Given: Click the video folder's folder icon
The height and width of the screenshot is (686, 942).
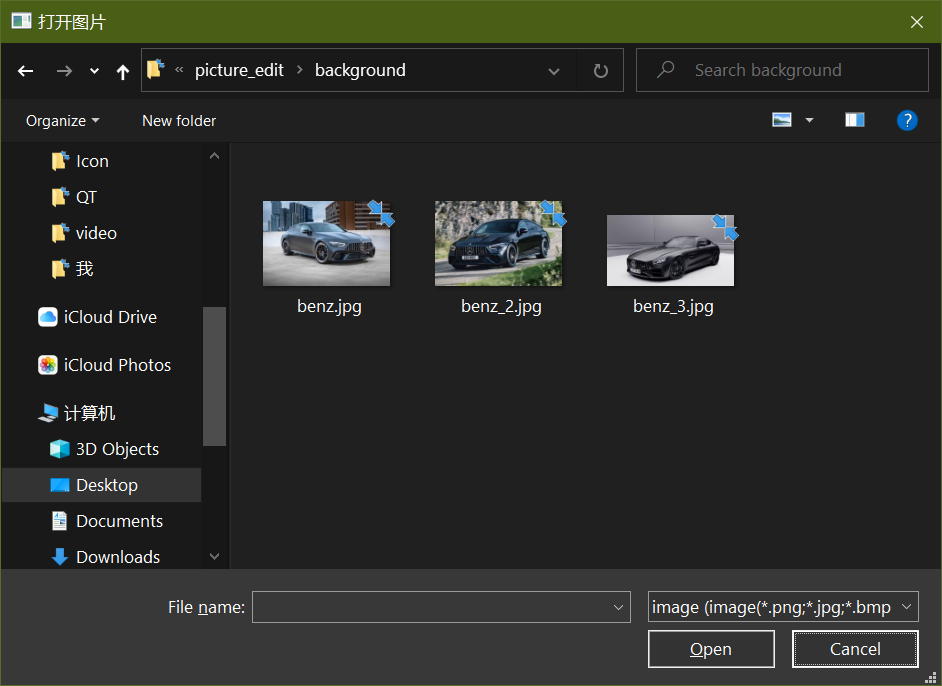Looking at the screenshot, I should [60, 233].
